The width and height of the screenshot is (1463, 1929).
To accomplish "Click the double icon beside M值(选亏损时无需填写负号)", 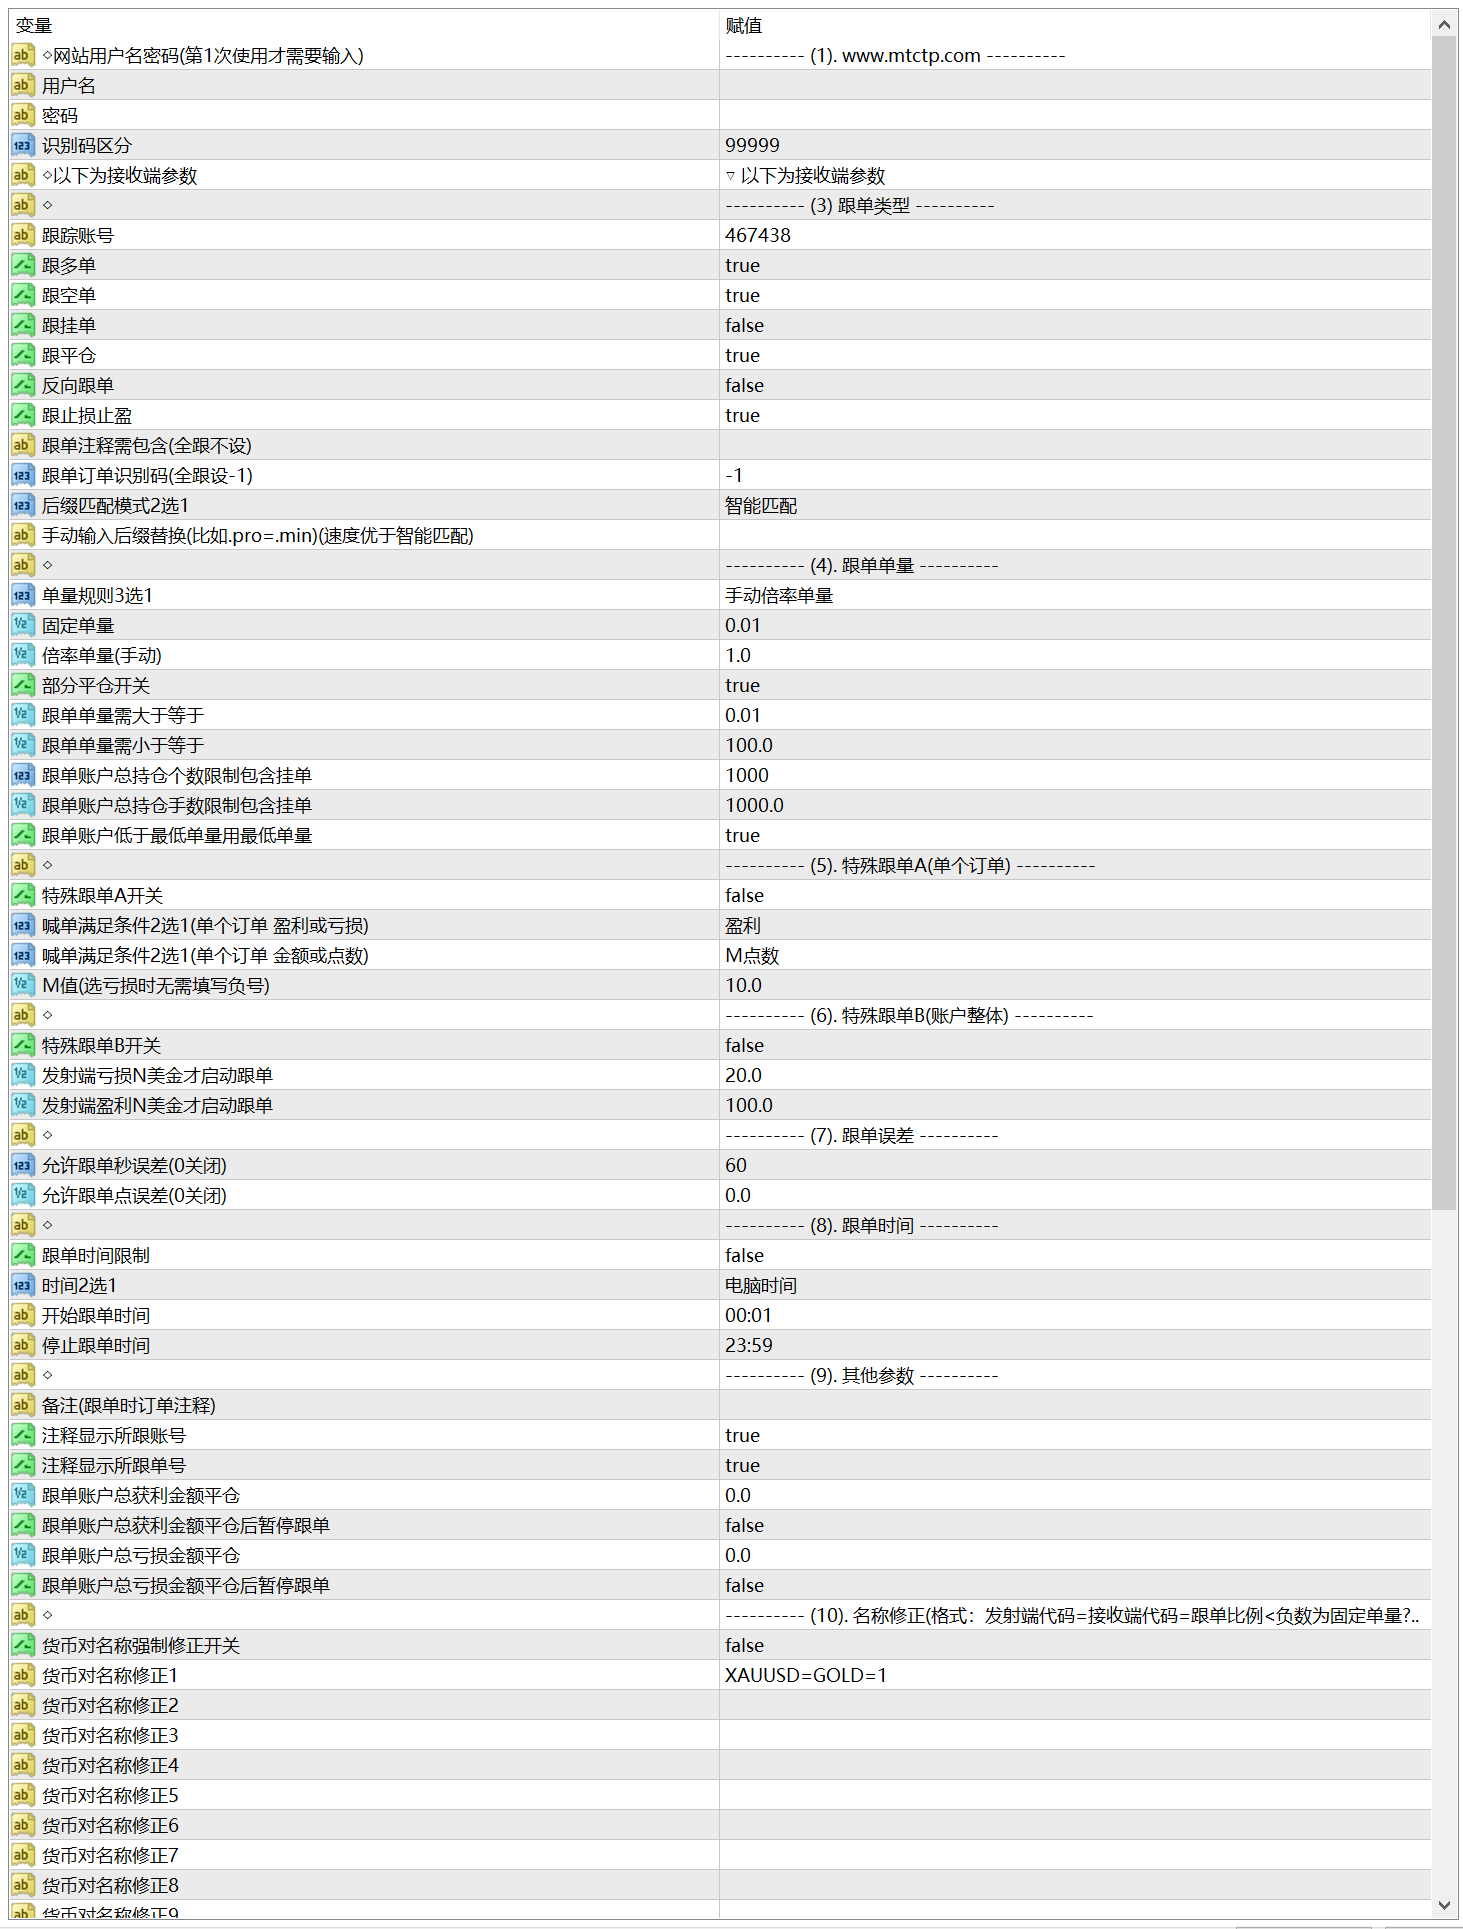I will pyautogui.click(x=22, y=985).
